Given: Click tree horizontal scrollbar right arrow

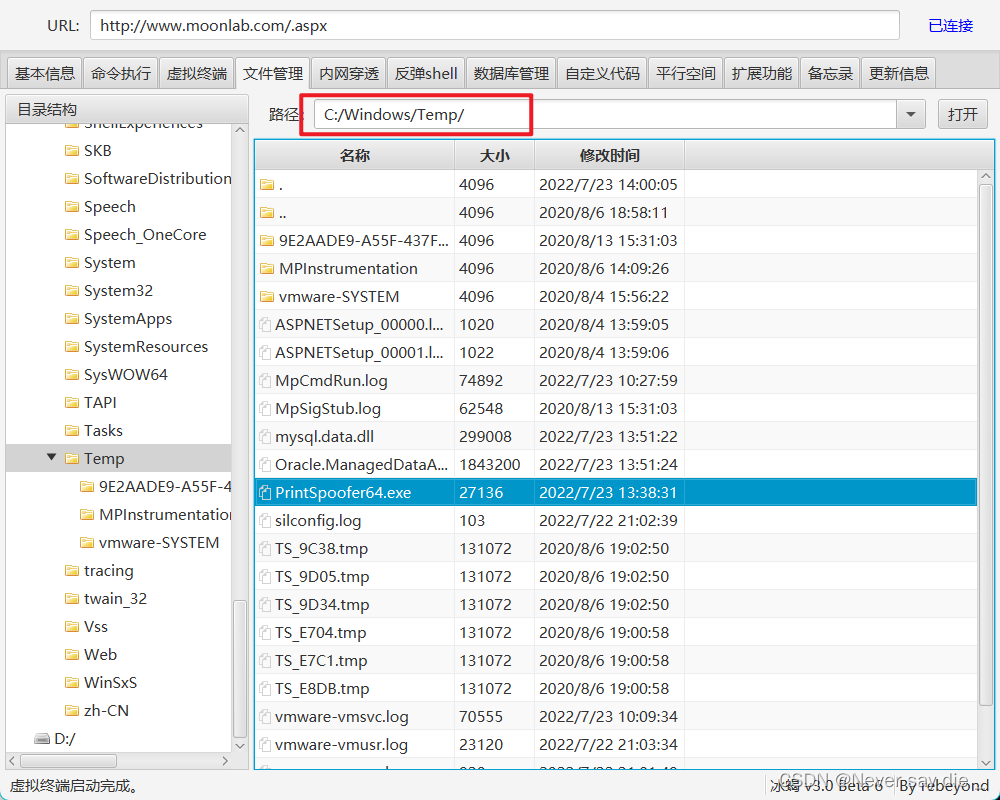Looking at the screenshot, I should coord(225,760).
